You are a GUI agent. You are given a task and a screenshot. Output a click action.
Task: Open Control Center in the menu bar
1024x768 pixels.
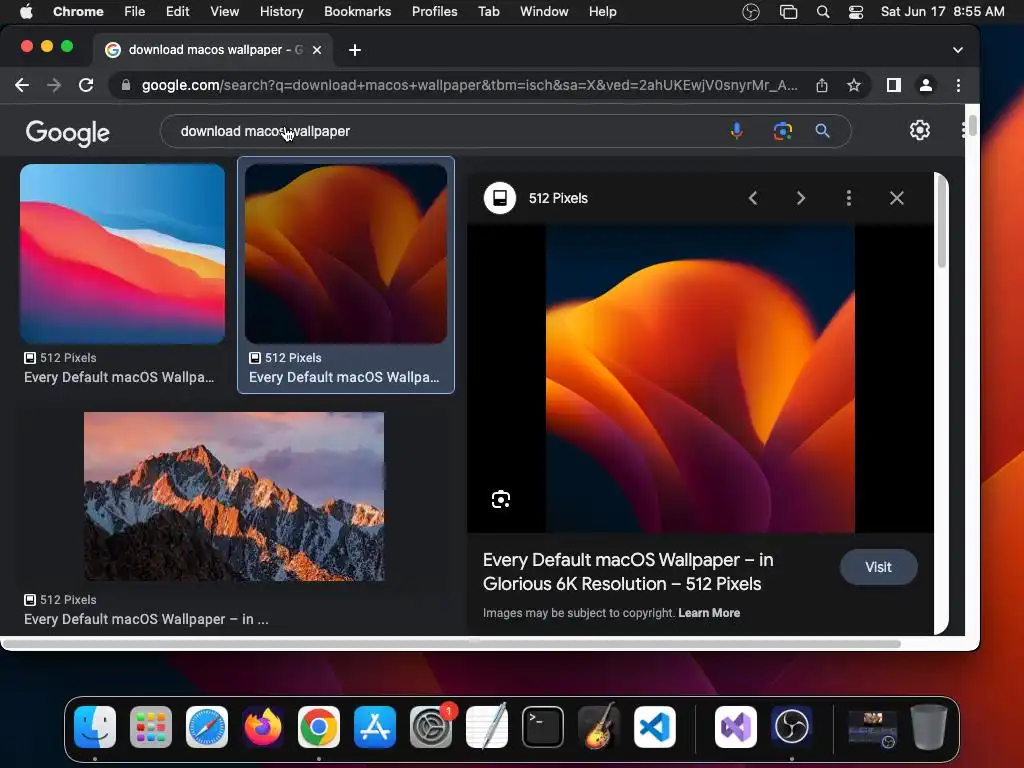[x=856, y=12]
